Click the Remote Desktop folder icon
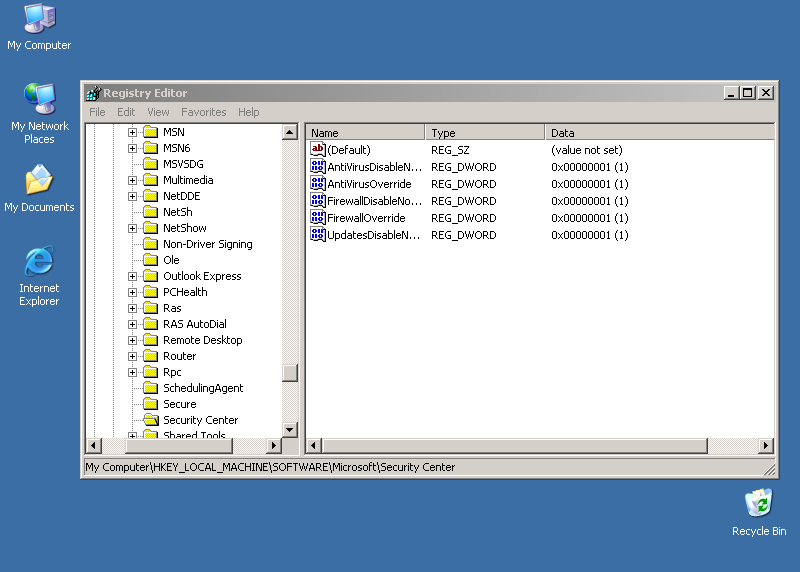The image size is (800, 572). 151,340
